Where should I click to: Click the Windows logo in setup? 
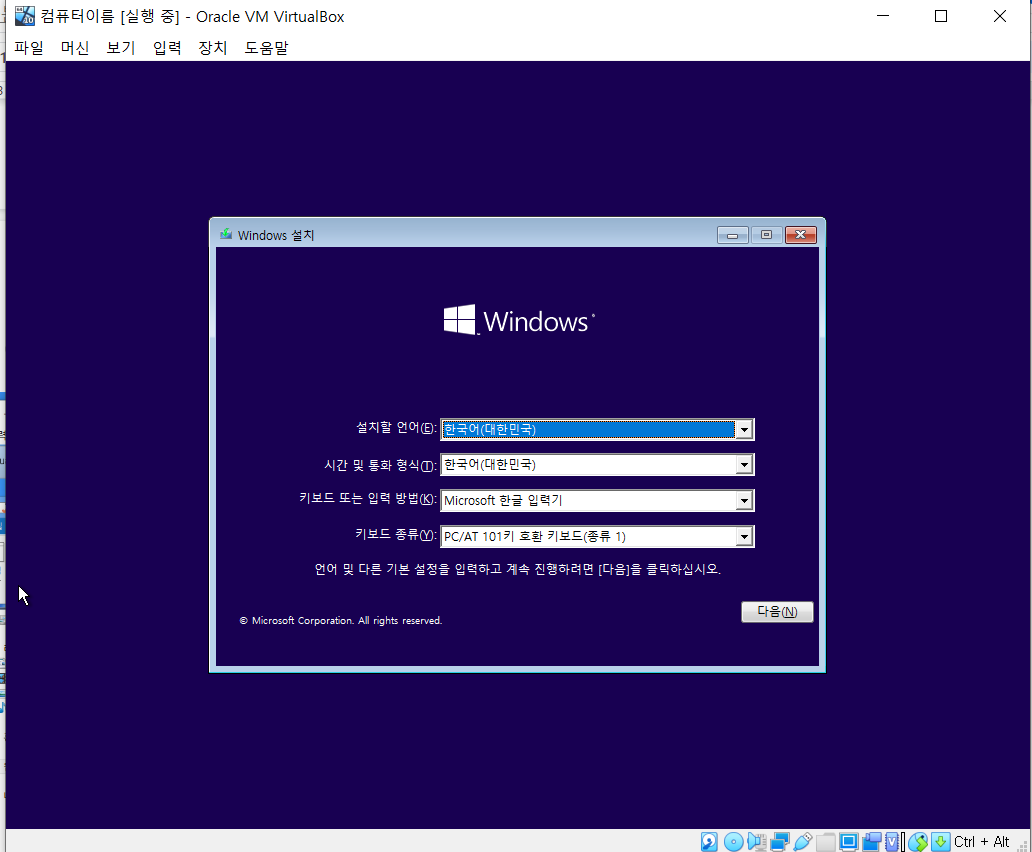[x=459, y=320]
